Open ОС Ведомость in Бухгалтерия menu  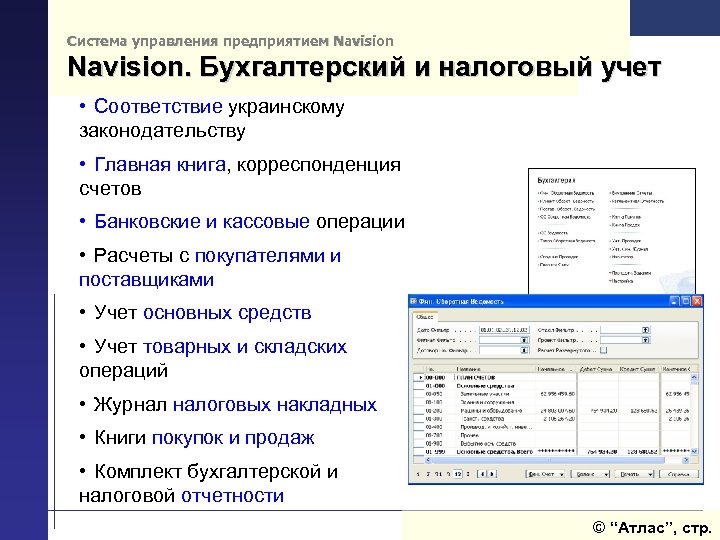pos(553,233)
